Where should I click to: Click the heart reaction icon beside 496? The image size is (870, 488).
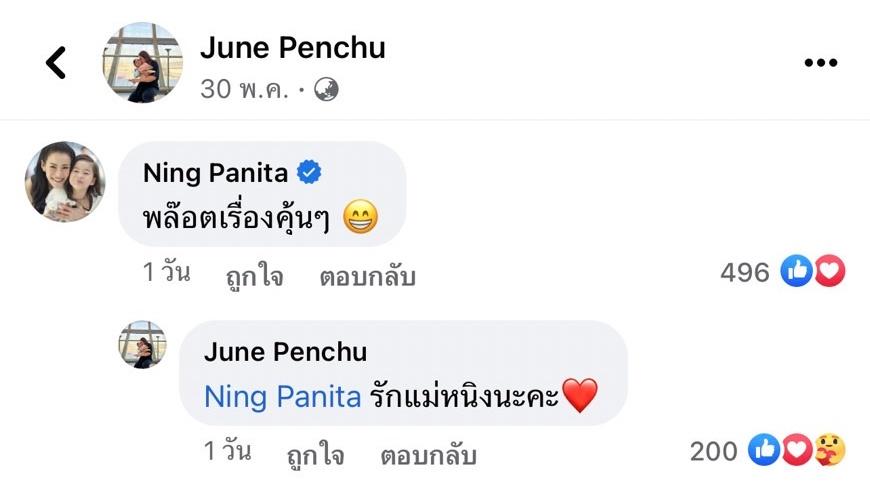(829, 271)
